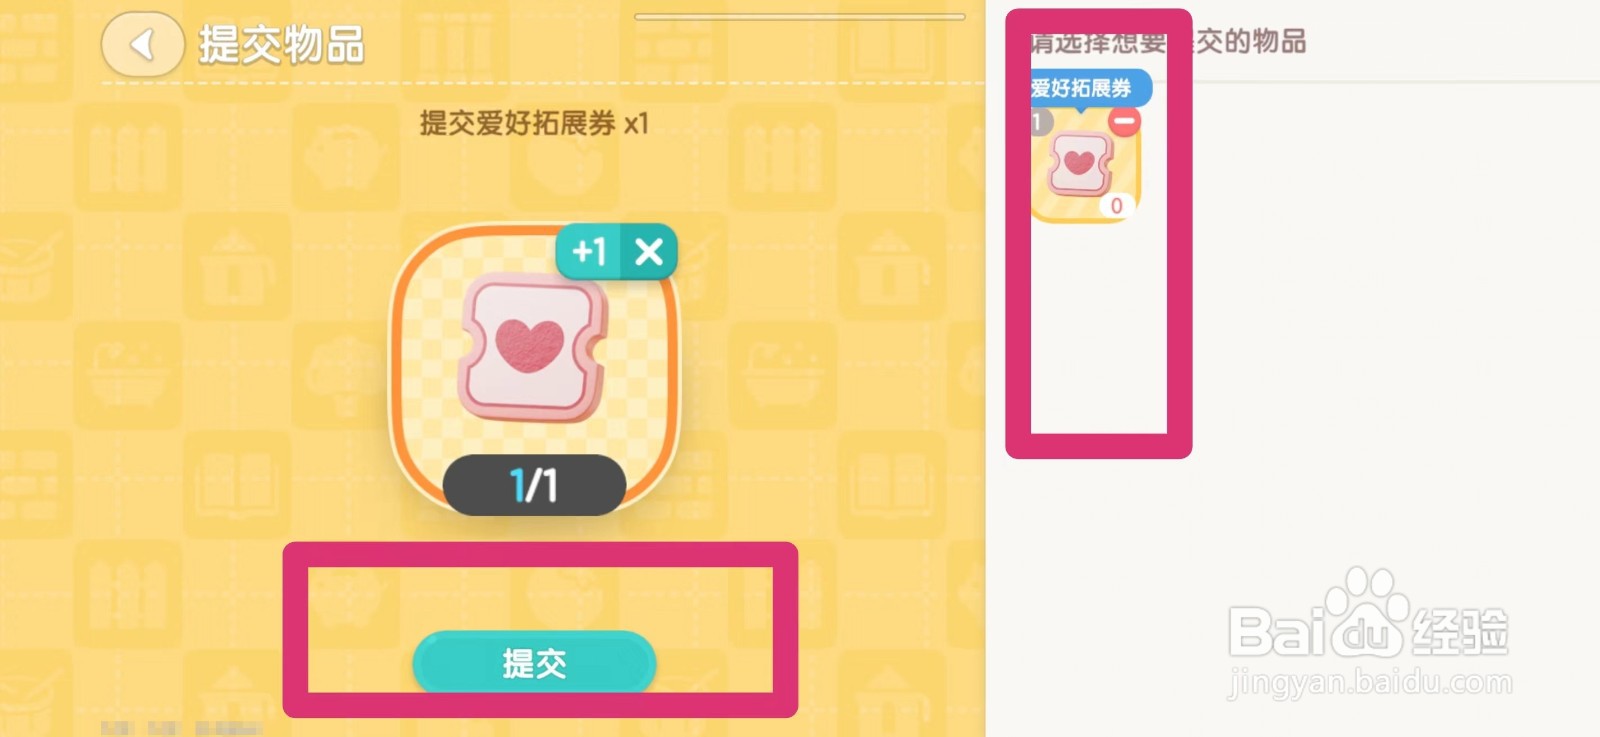Click the 提交爱好拓展券 x1 requirement text

tap(534, 123)
